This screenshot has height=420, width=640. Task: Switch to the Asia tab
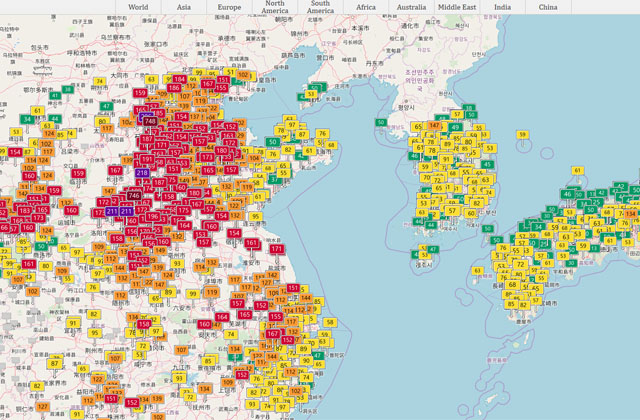pyautogui.click(x=185, y=7)
